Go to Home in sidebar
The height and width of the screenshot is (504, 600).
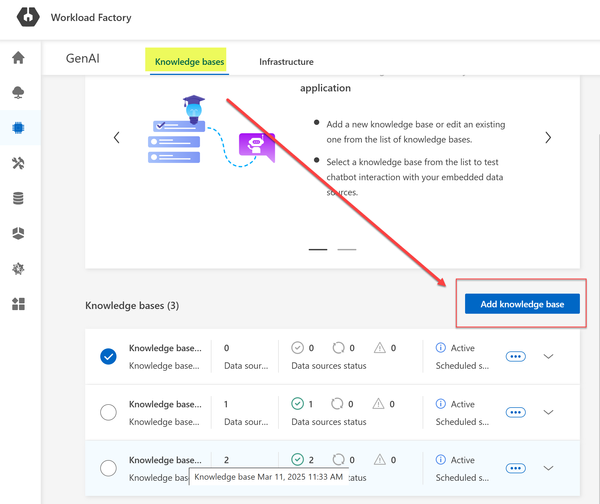pyautogui.click(x=18, y=58)
